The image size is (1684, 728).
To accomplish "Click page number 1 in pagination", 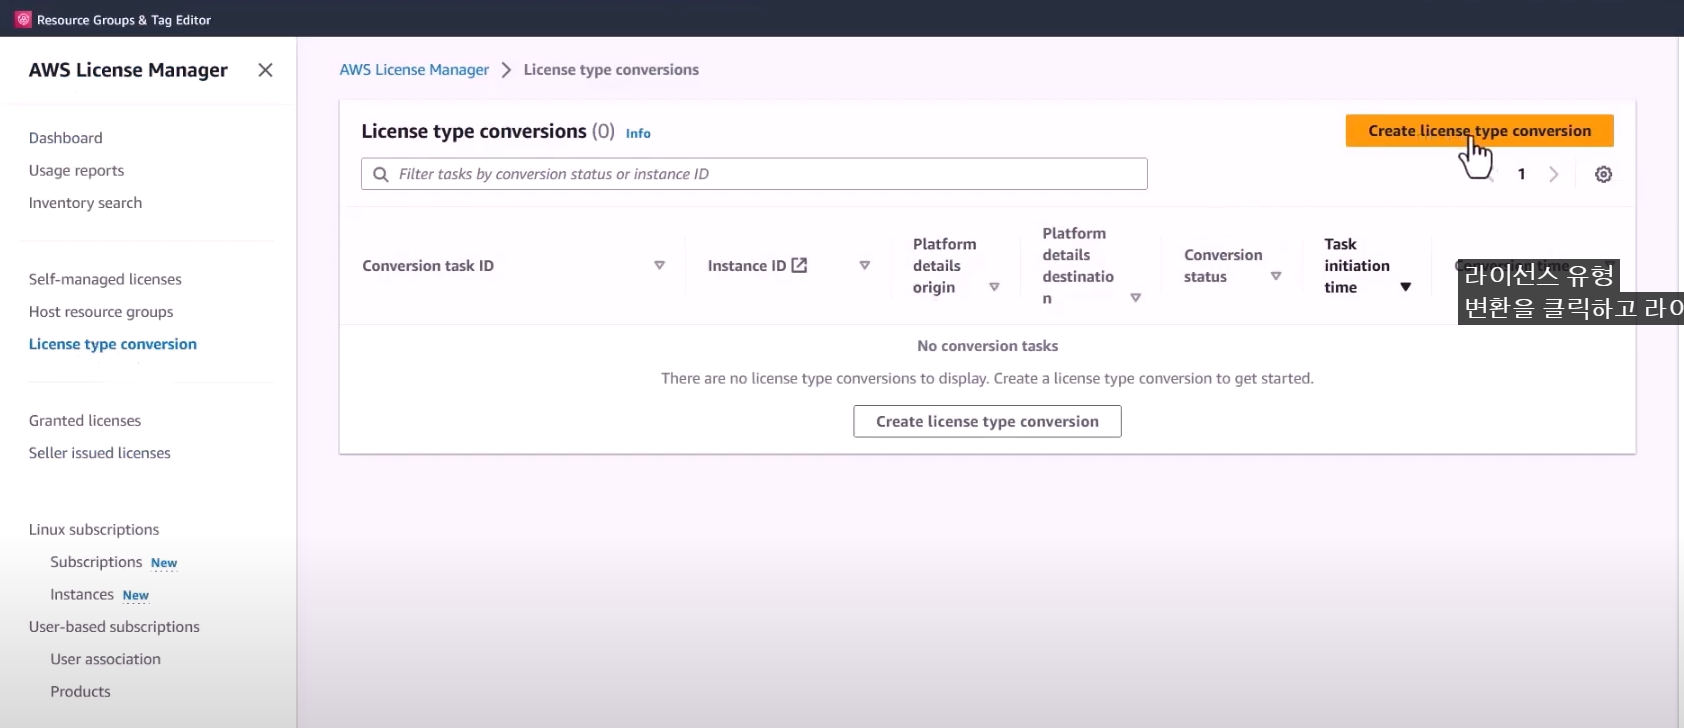I will 1521,174.
